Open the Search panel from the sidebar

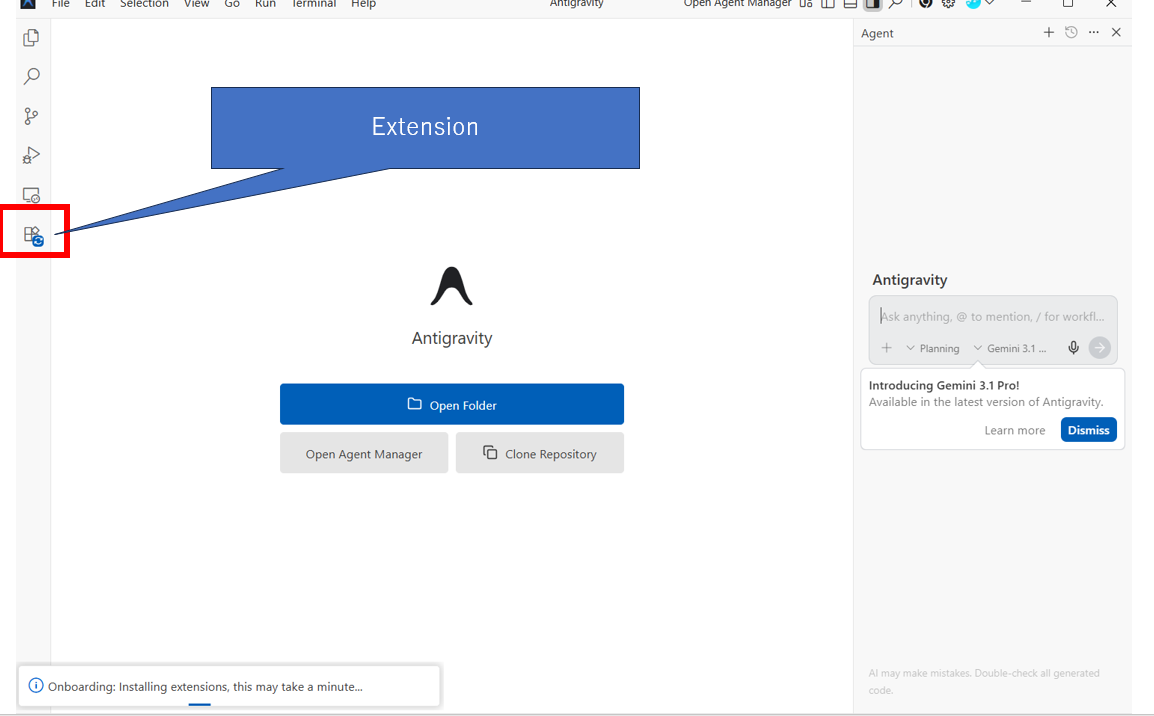[x=31, y=76]
